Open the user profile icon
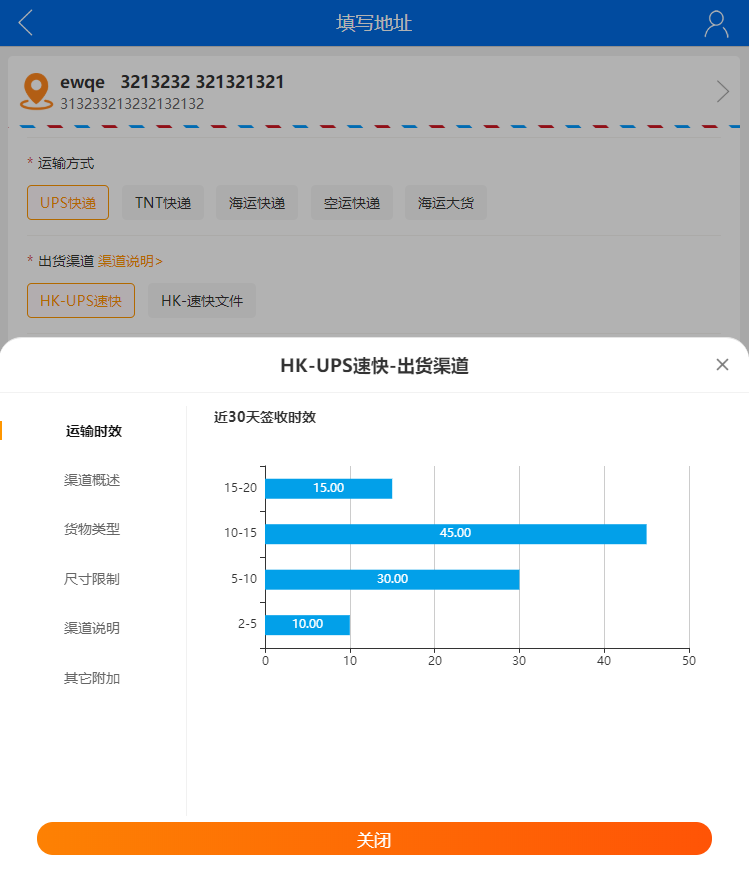The width and height of the screenshot is (749, 869). point(716,24)
